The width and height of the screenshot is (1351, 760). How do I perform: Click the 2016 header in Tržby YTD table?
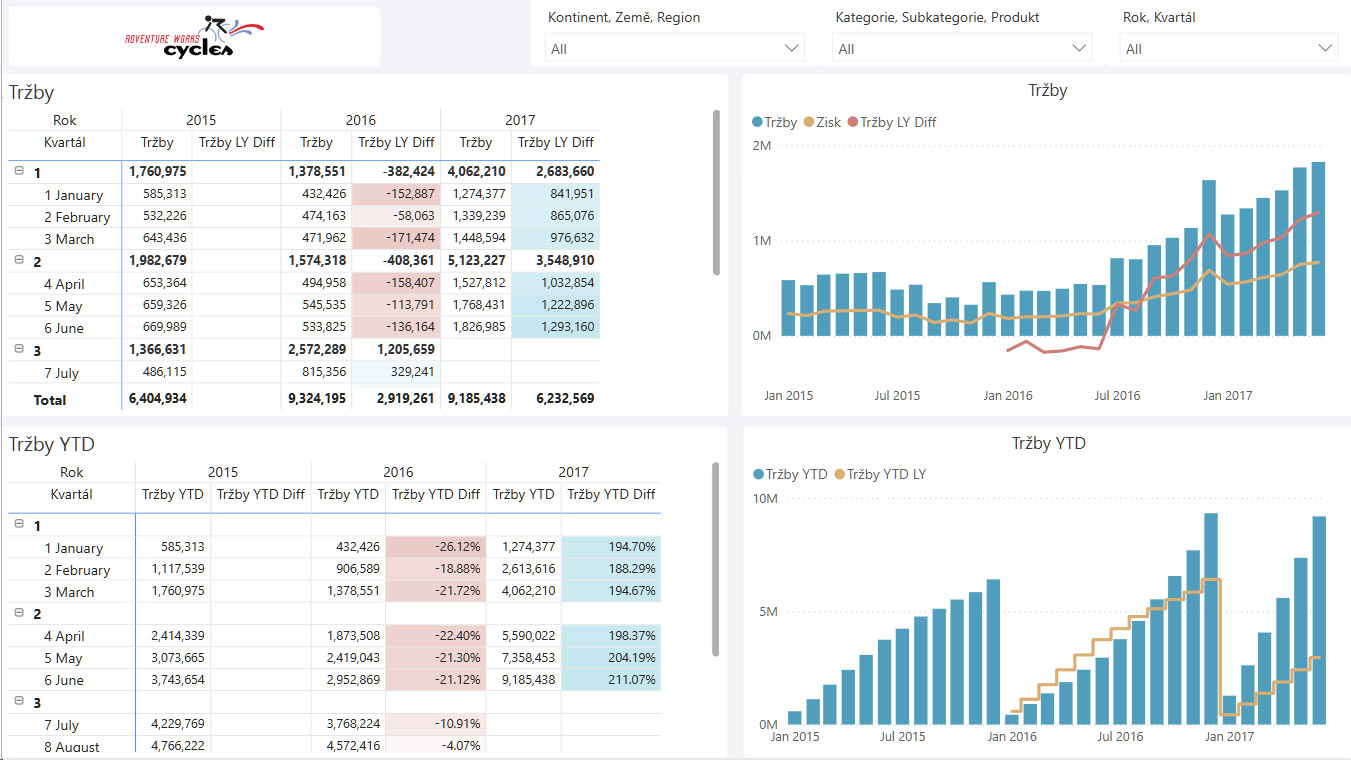pos(398,472)
